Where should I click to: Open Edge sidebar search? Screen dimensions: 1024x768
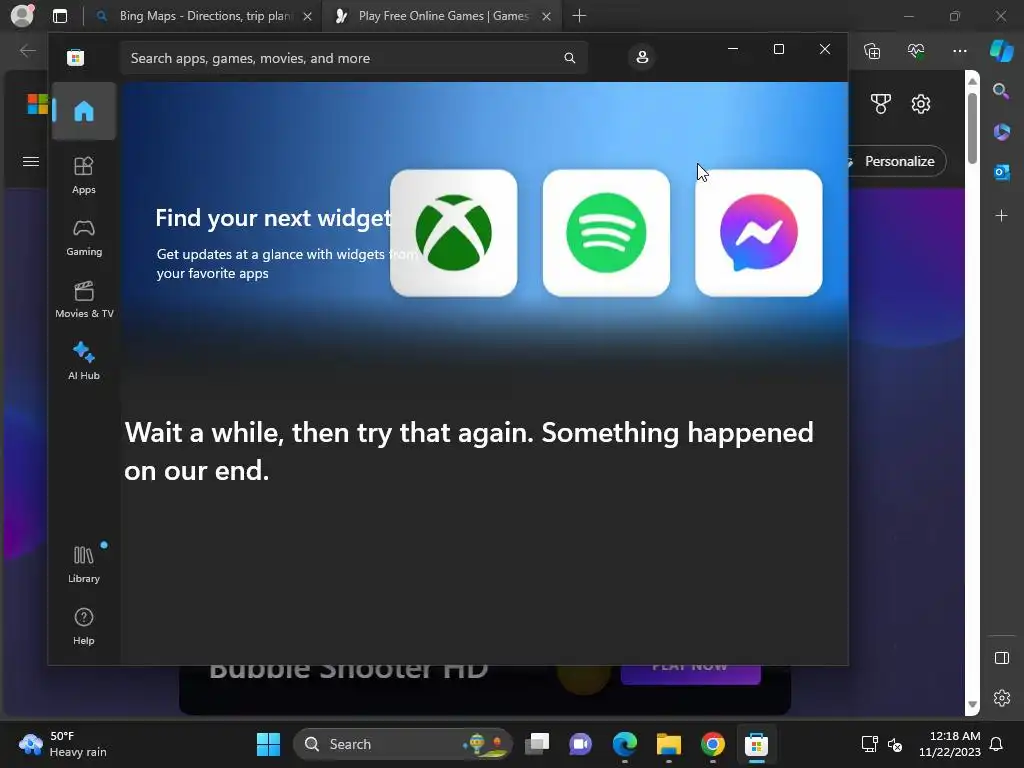coord(1001,91)
